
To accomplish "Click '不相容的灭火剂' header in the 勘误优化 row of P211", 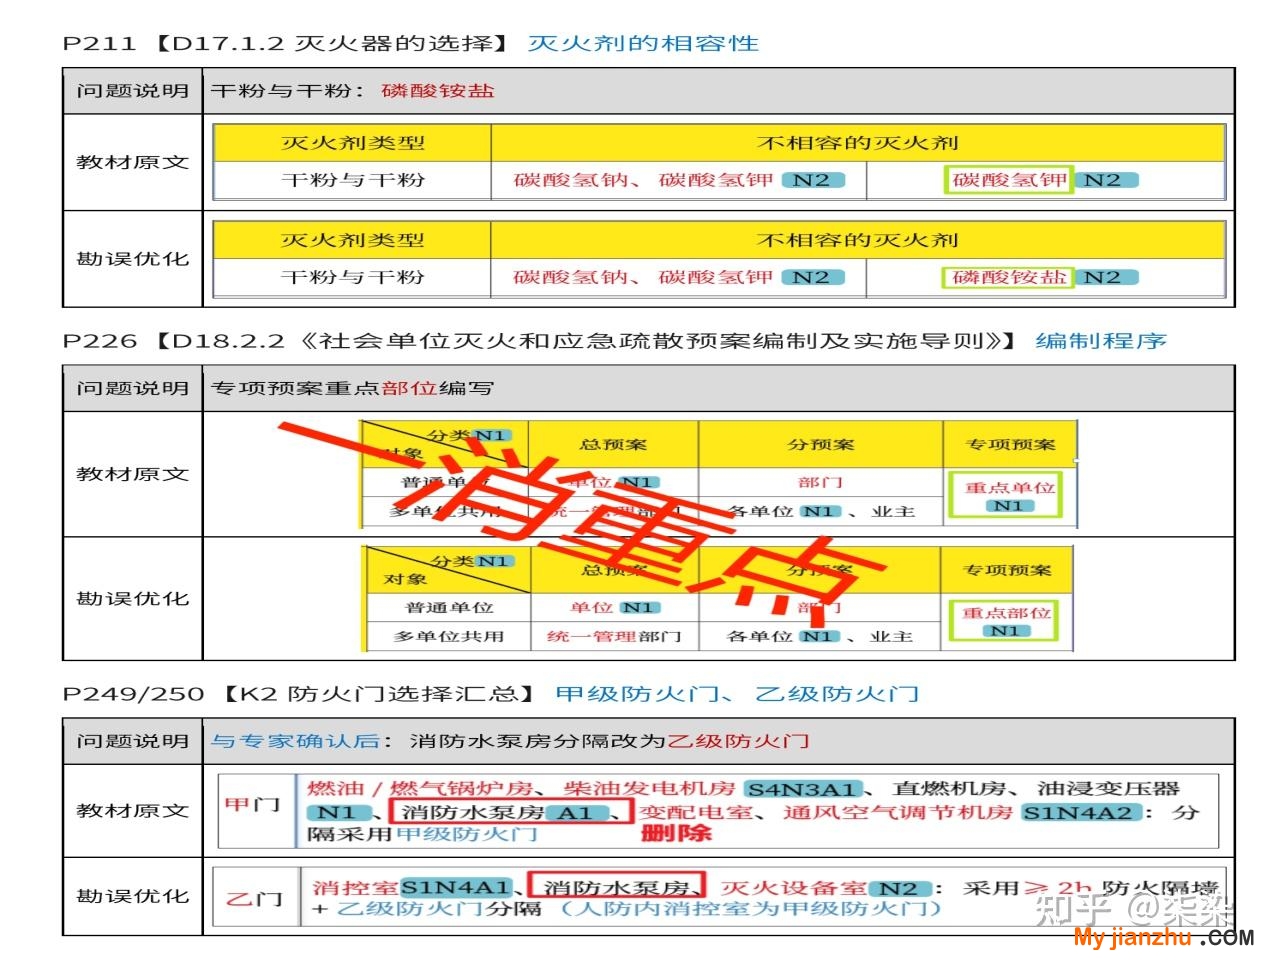I will [858, 240].
